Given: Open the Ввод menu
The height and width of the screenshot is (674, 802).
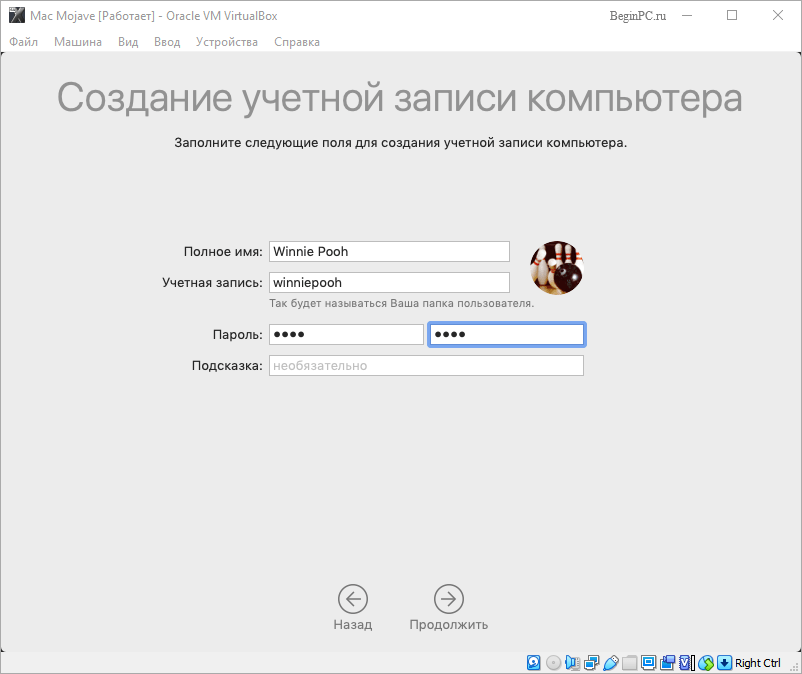Looking at the screenshot, I should coord(167,42).
